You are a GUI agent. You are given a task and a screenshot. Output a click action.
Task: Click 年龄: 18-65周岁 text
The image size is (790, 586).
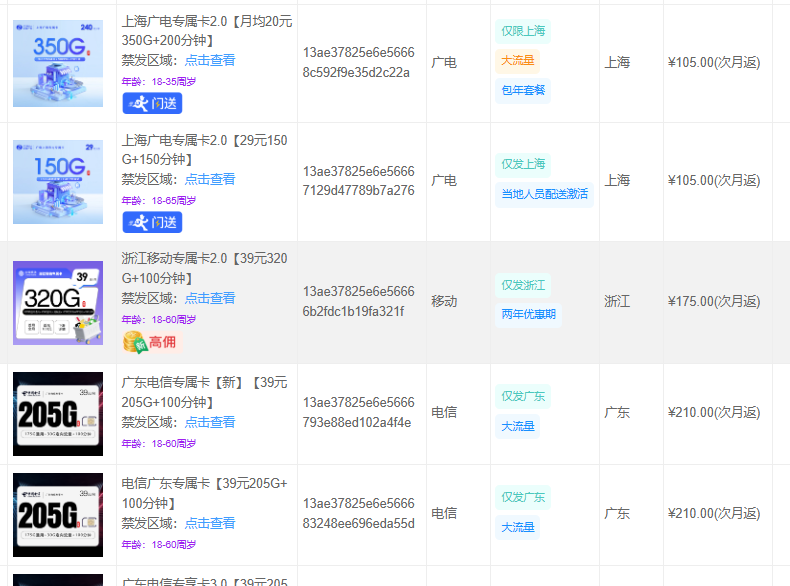coord(159,201)
